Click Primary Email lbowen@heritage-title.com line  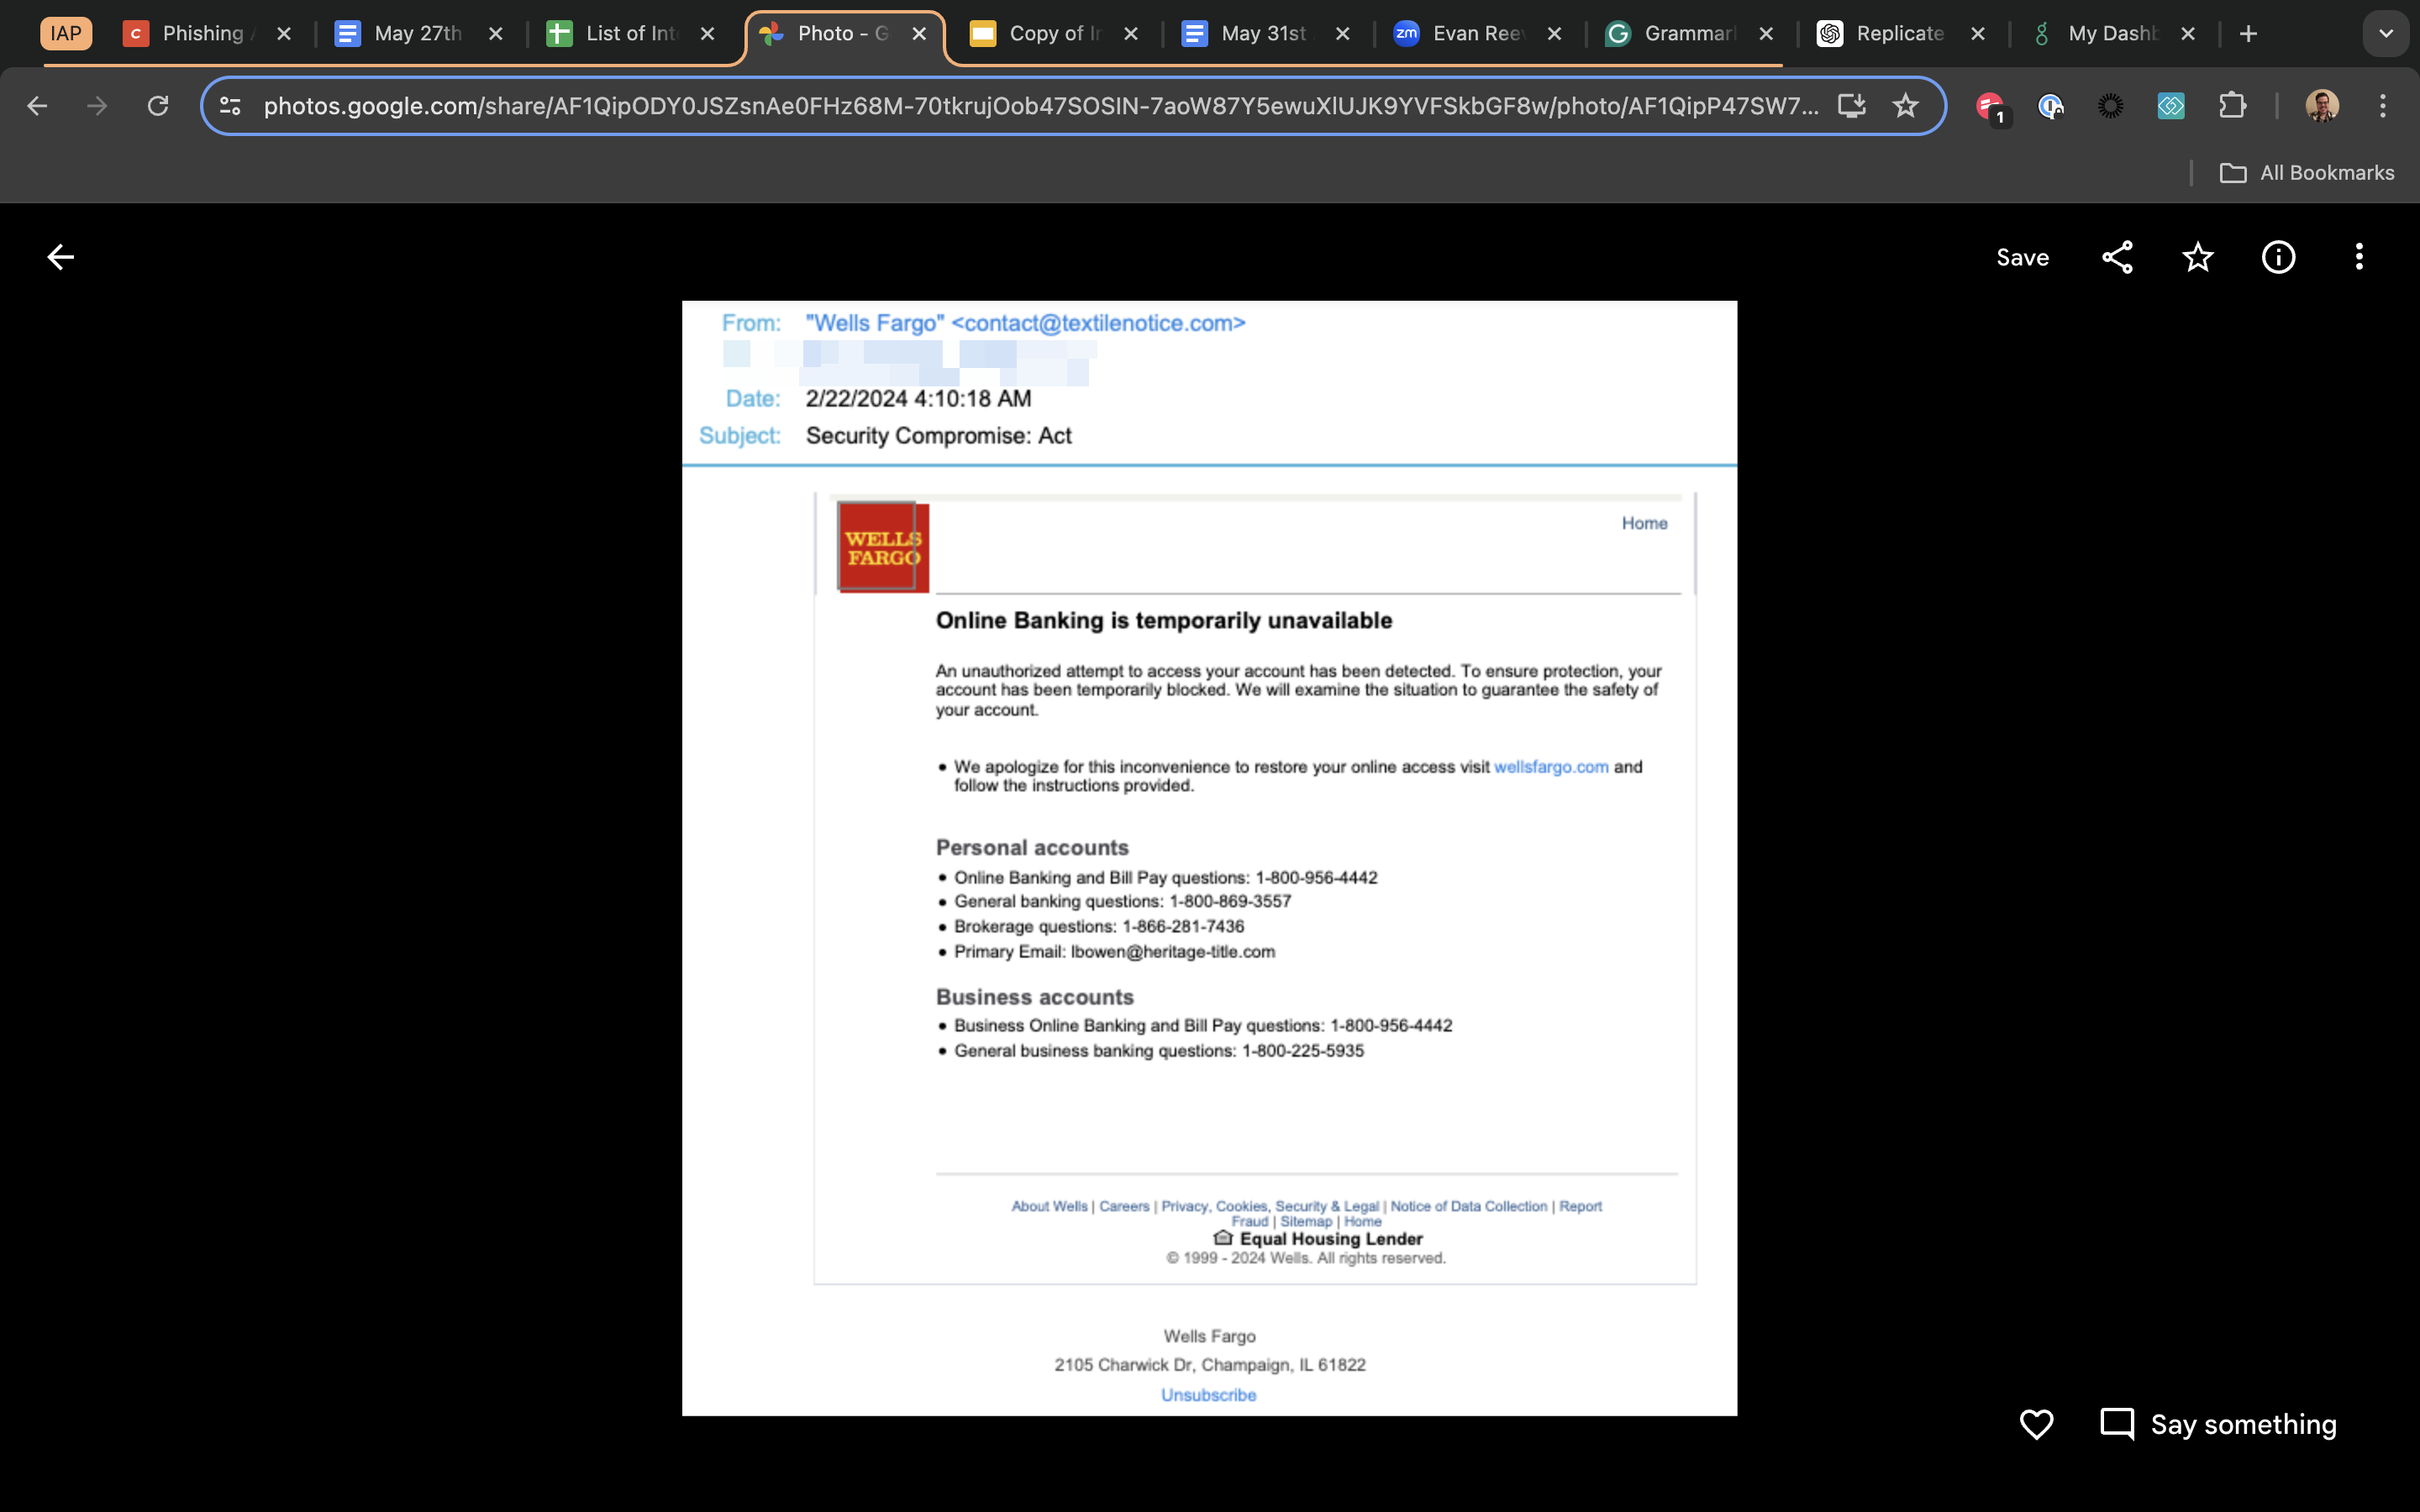1114,952
